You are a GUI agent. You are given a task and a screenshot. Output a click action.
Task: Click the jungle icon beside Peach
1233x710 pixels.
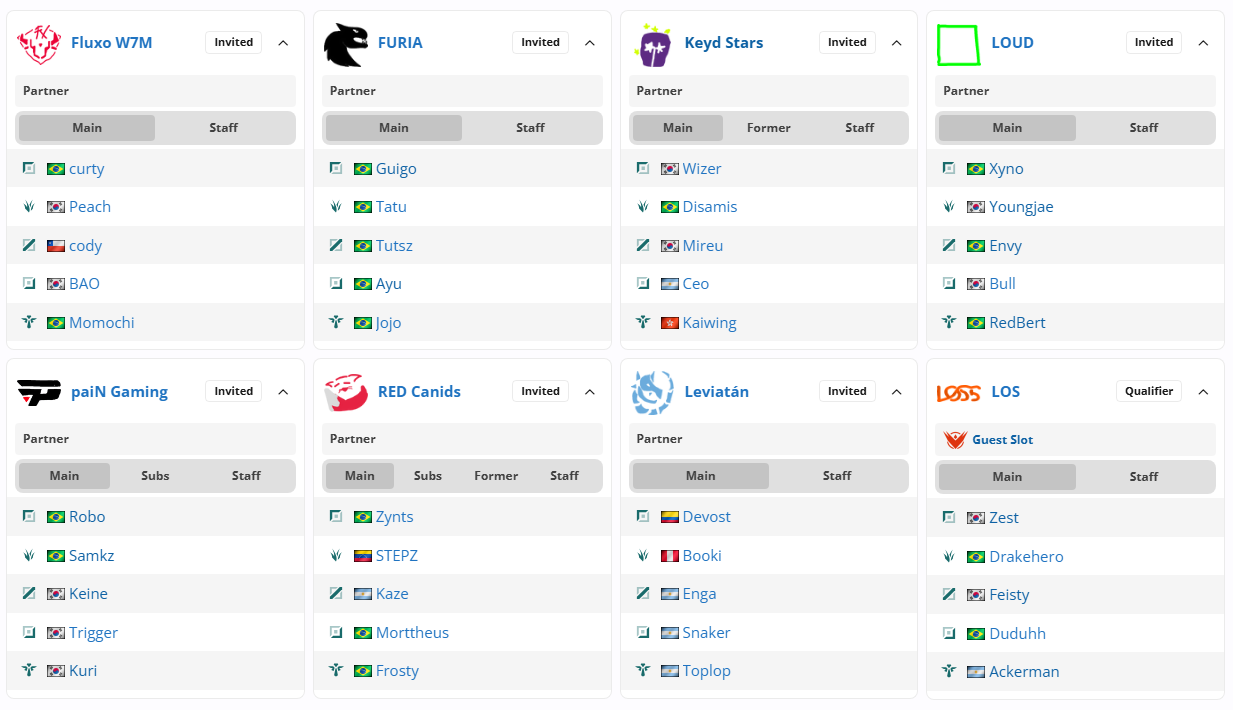[x=29, y=207]
